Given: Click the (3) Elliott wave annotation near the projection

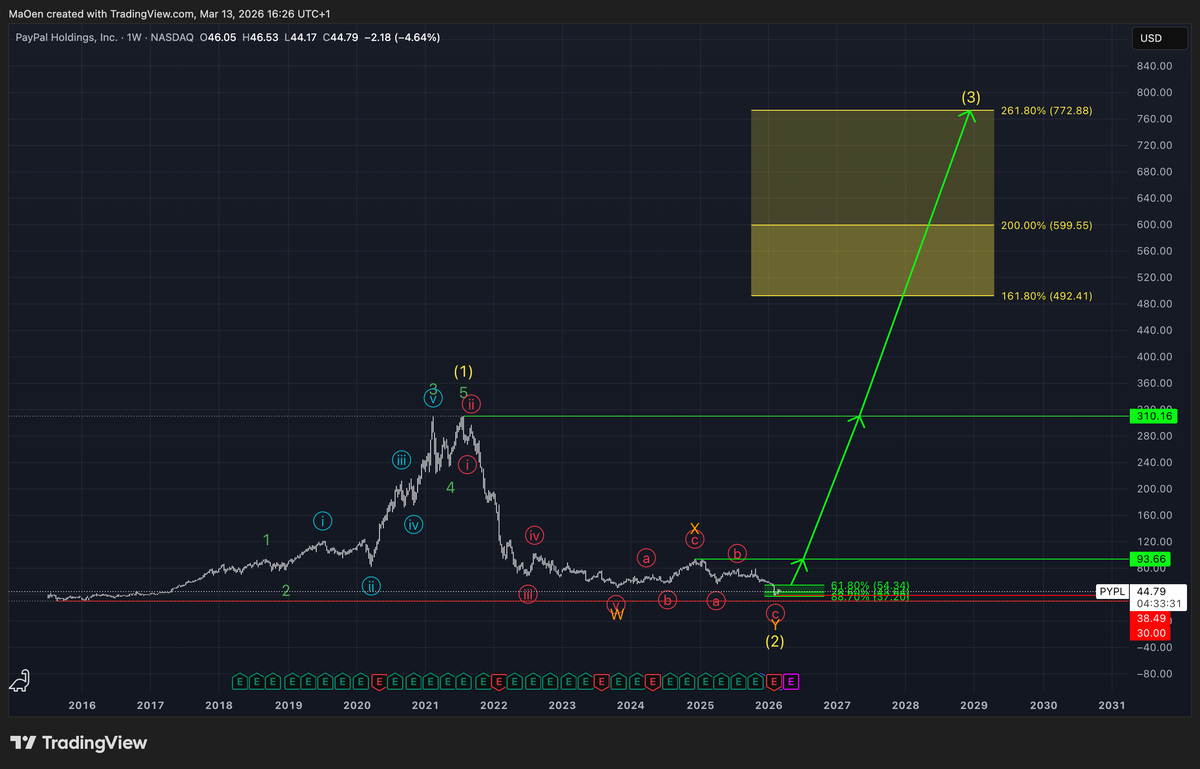Looking at the screenshot, I should coord(969,97).
